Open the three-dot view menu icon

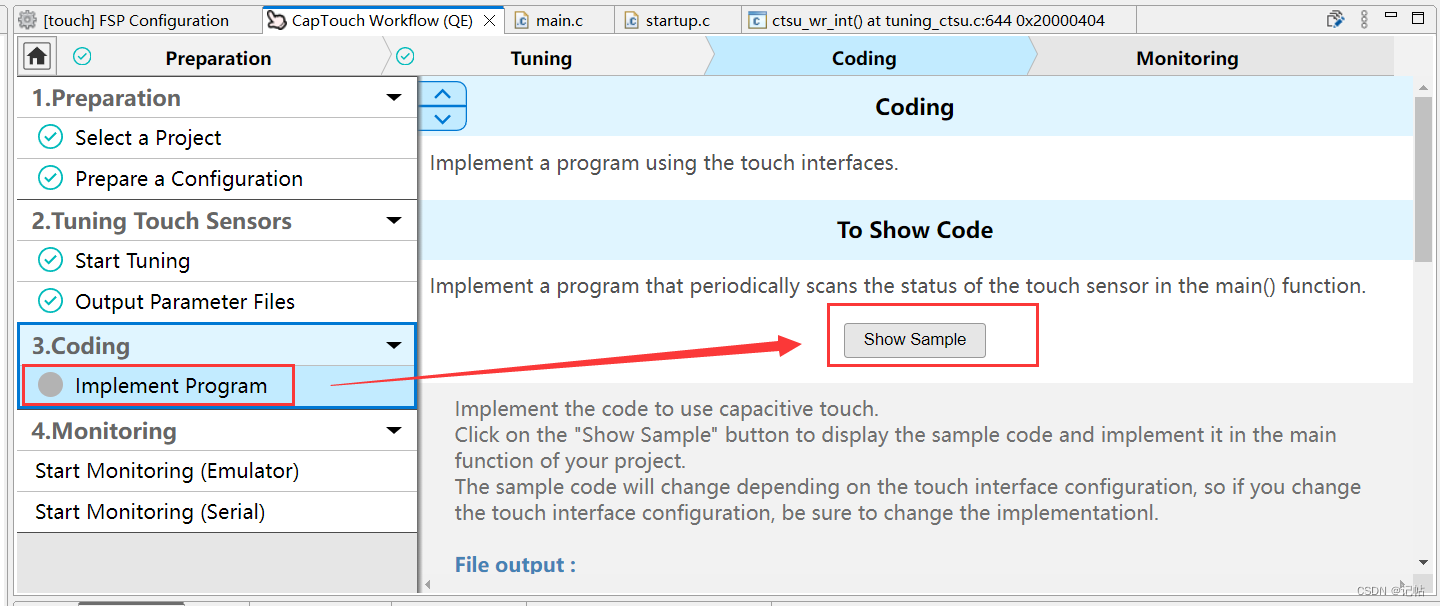click(1364, 19)
